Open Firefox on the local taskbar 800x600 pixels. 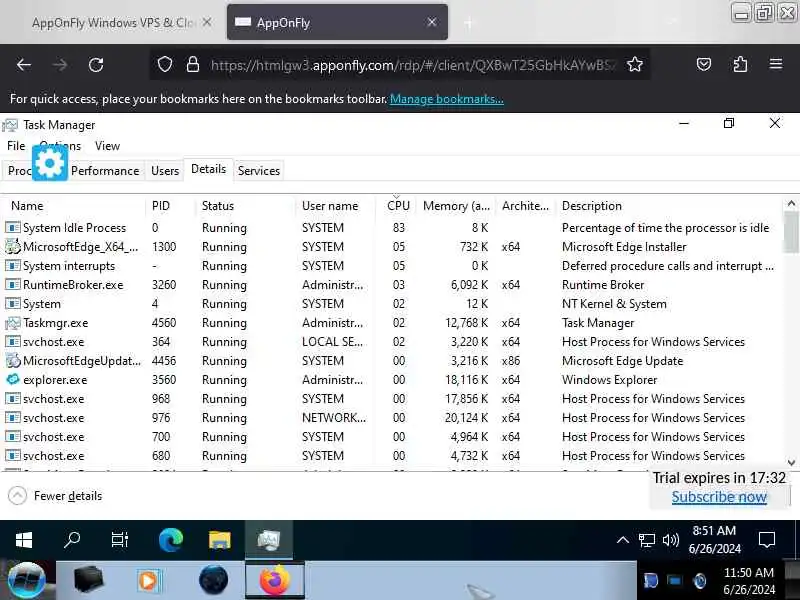274,581
